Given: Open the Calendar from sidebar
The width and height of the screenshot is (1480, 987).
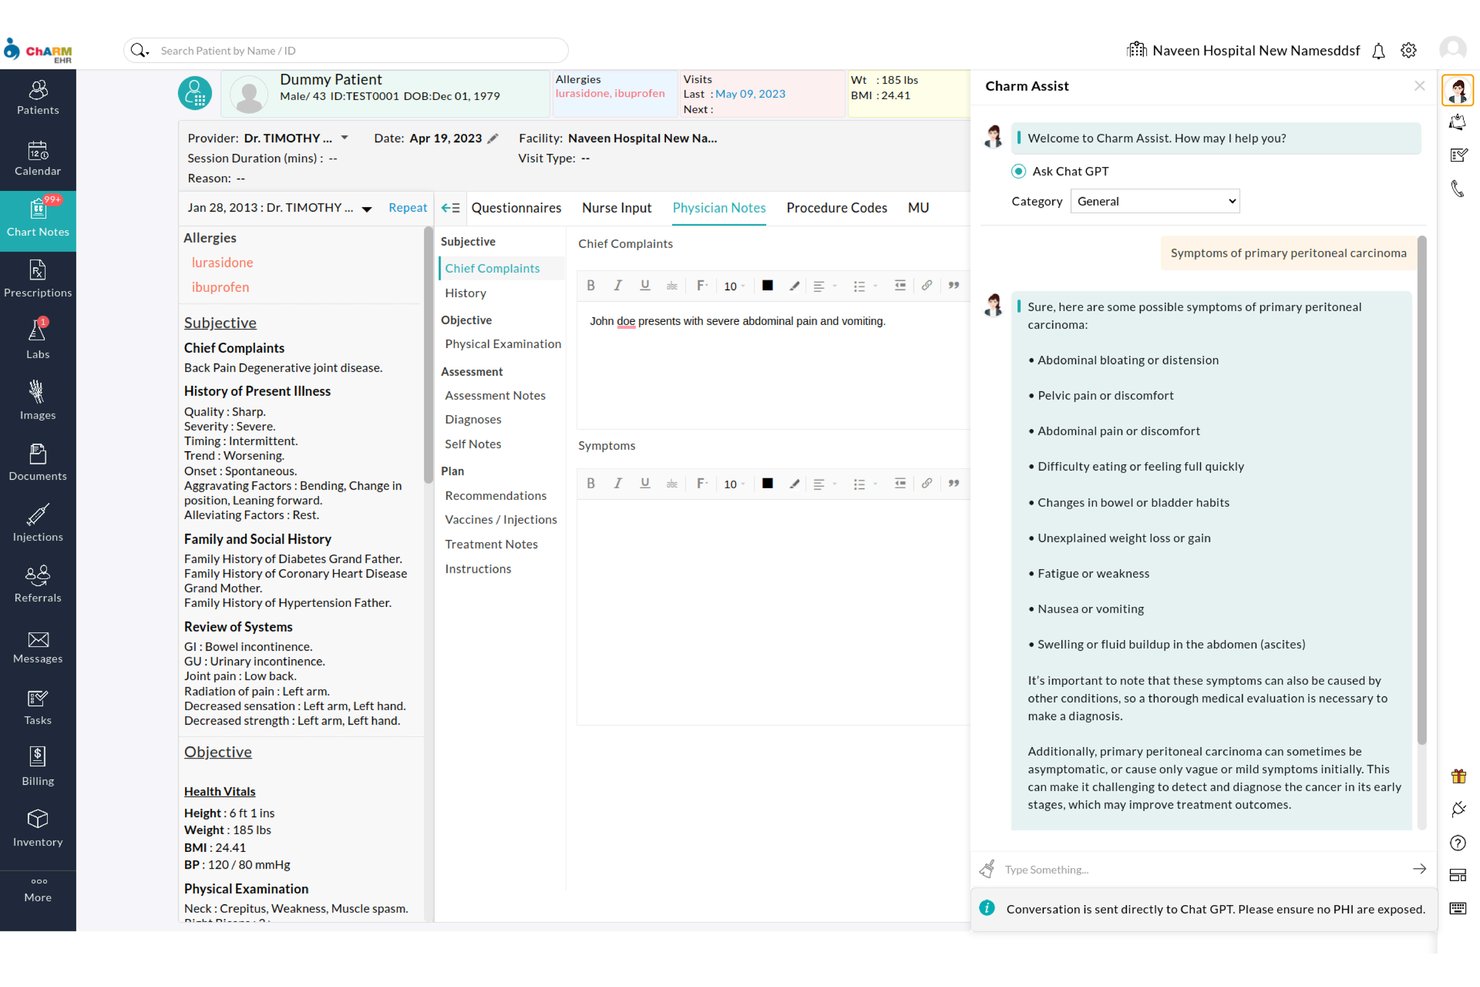Looking at the screenshot, I should pos(38,159).
